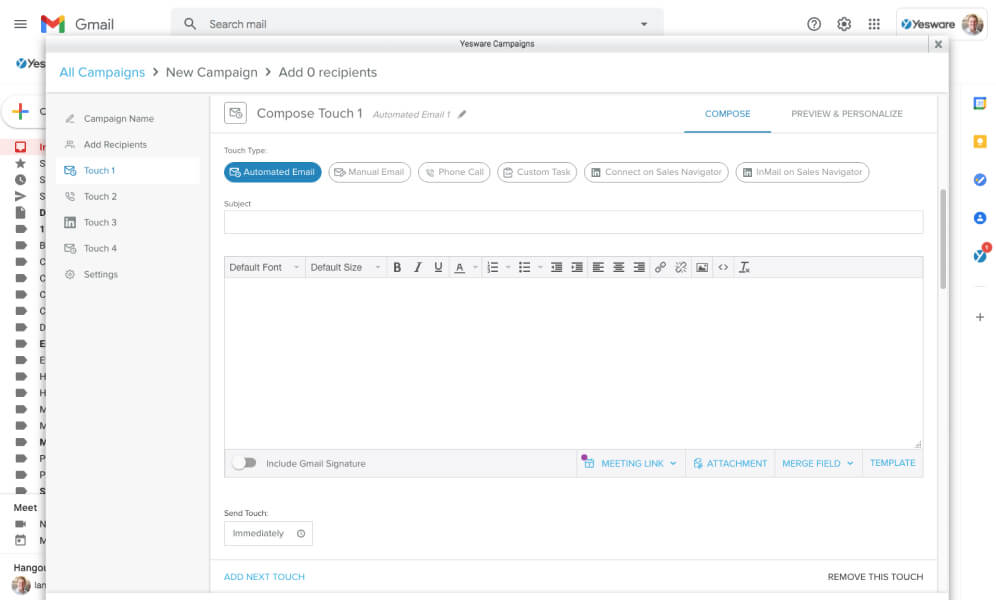Viewport: 996px width, 601px height.
Task: Apply italic formatting in the editor
Action: (x=417, y=267)
